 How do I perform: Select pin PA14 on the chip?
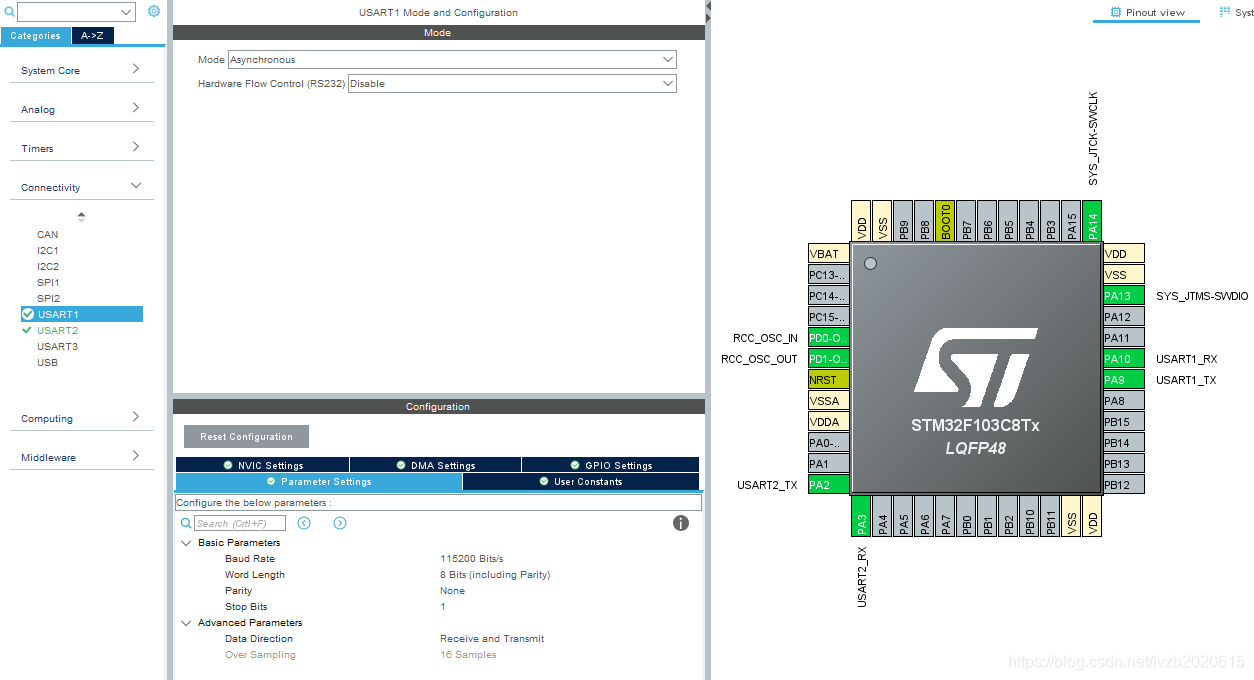[1092, 220]
